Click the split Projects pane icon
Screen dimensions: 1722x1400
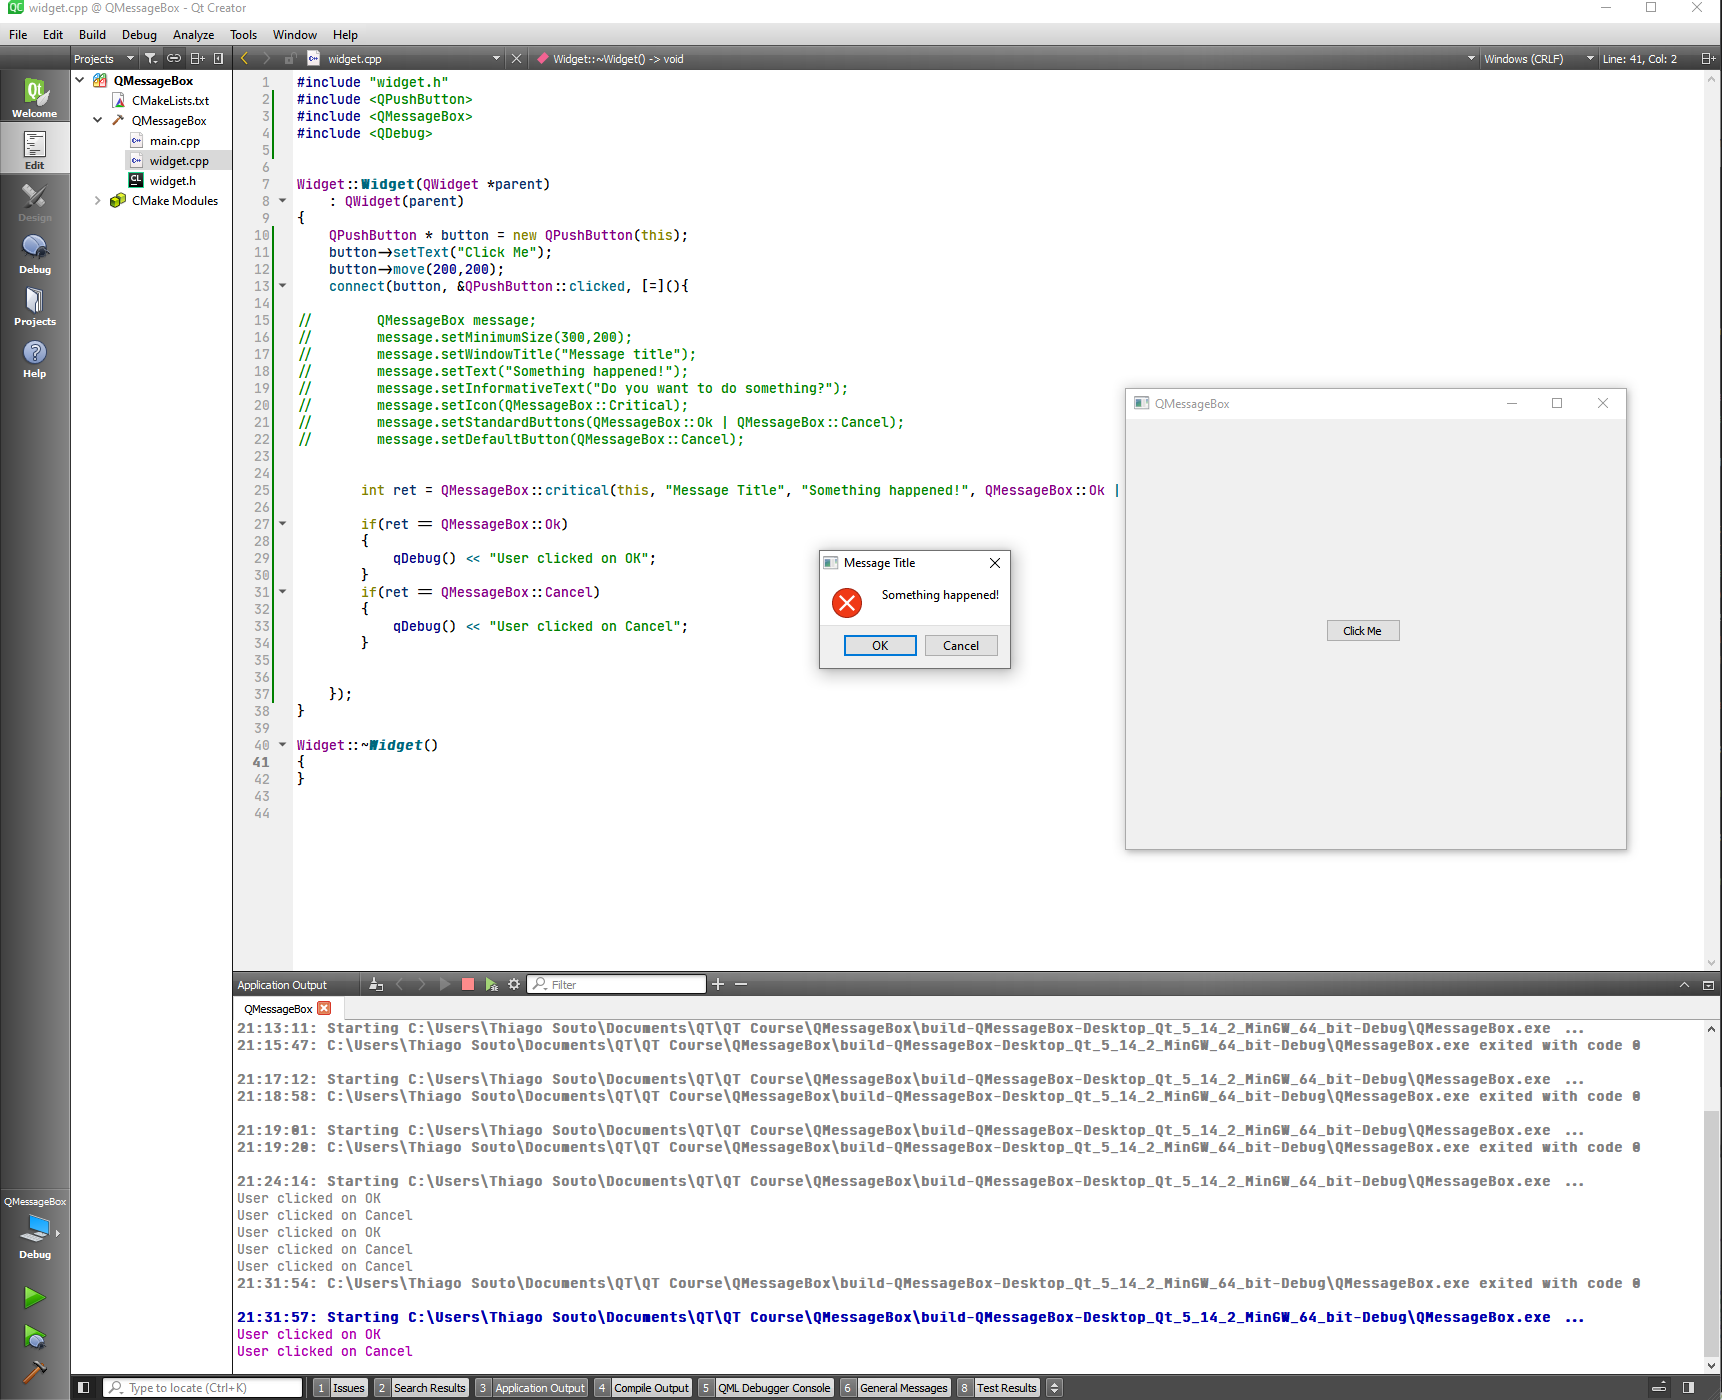197,59
